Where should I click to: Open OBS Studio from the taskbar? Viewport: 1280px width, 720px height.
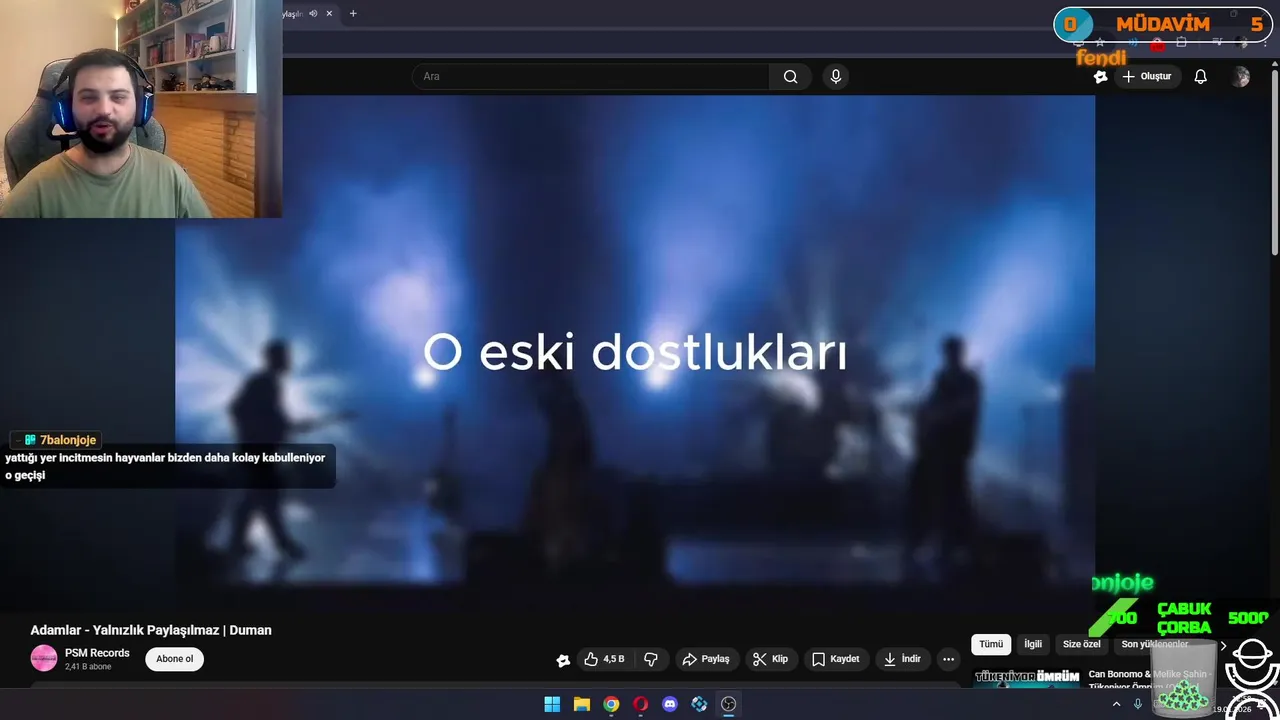(729, 704)
